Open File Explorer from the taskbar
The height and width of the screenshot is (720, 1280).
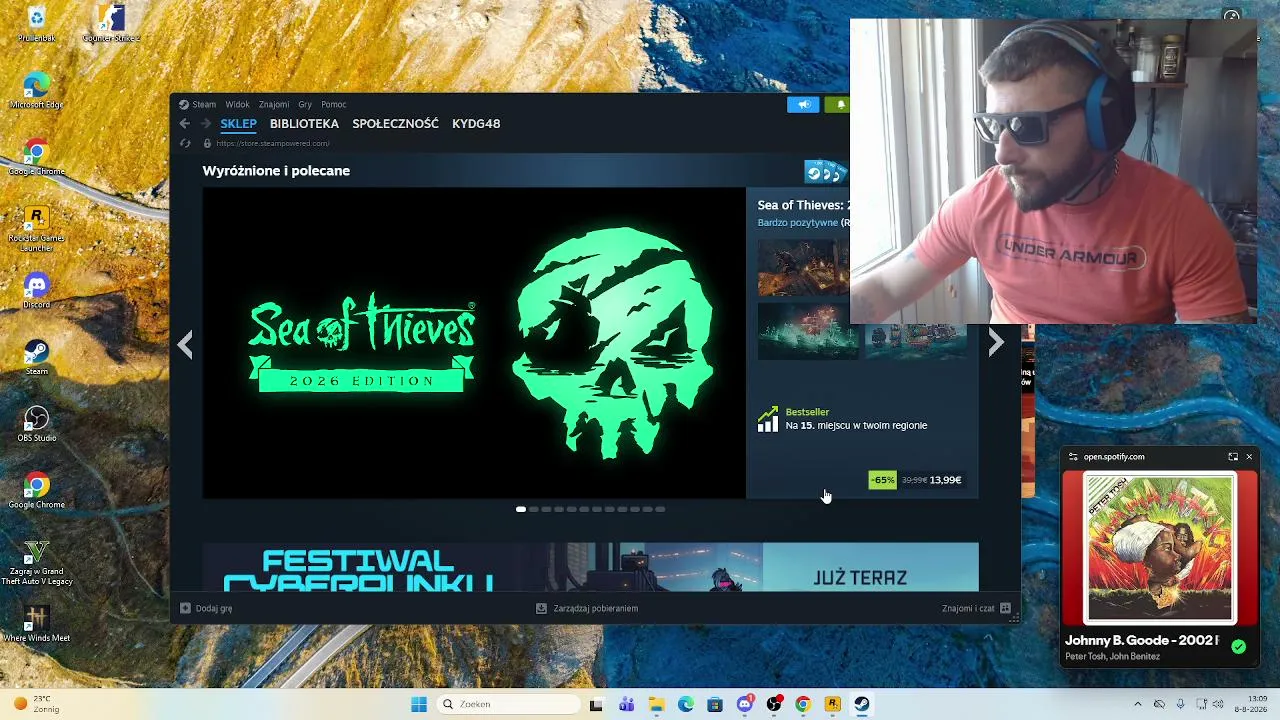pyautogui.click(x=656, y=705)
